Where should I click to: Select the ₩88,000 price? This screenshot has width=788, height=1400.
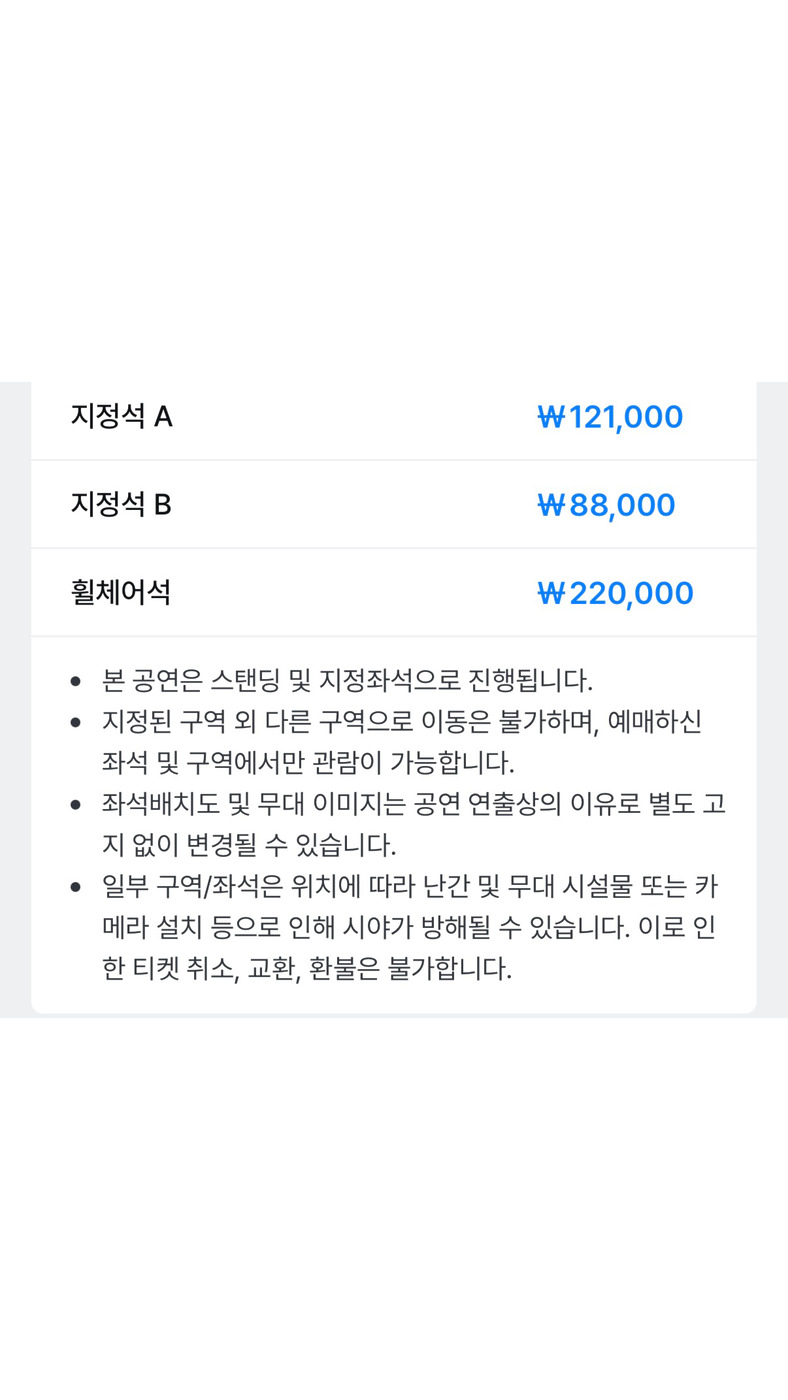606,505
